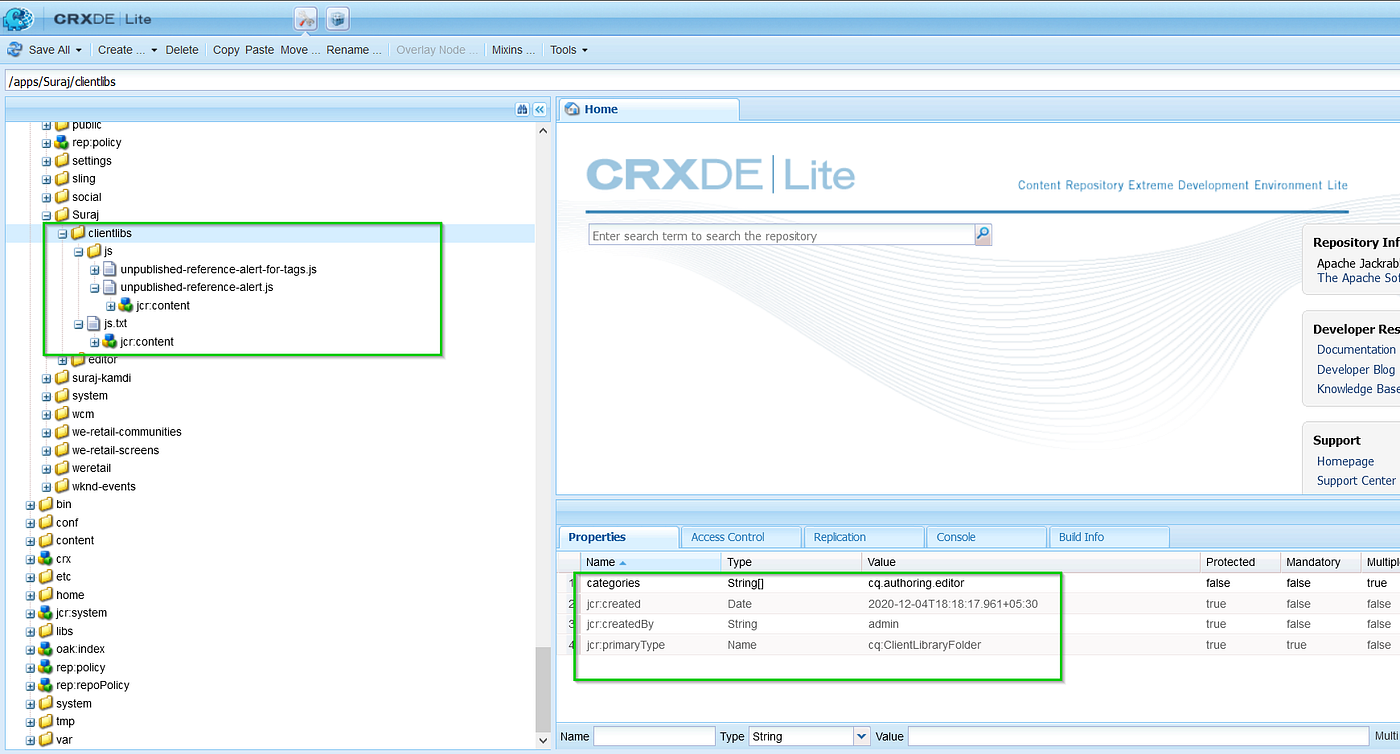
Task: Open the Package Manager cube icon
Action: [338, 18]
